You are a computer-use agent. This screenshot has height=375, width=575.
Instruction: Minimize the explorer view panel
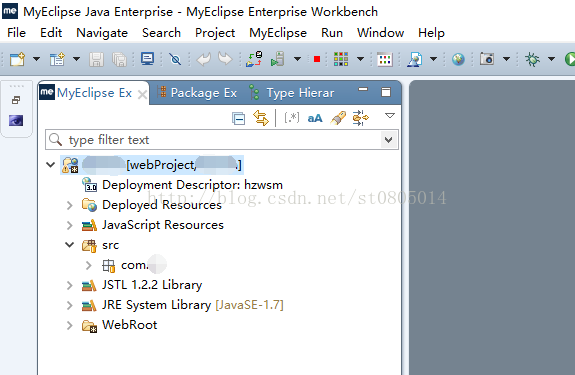click(x=363, y=90)
